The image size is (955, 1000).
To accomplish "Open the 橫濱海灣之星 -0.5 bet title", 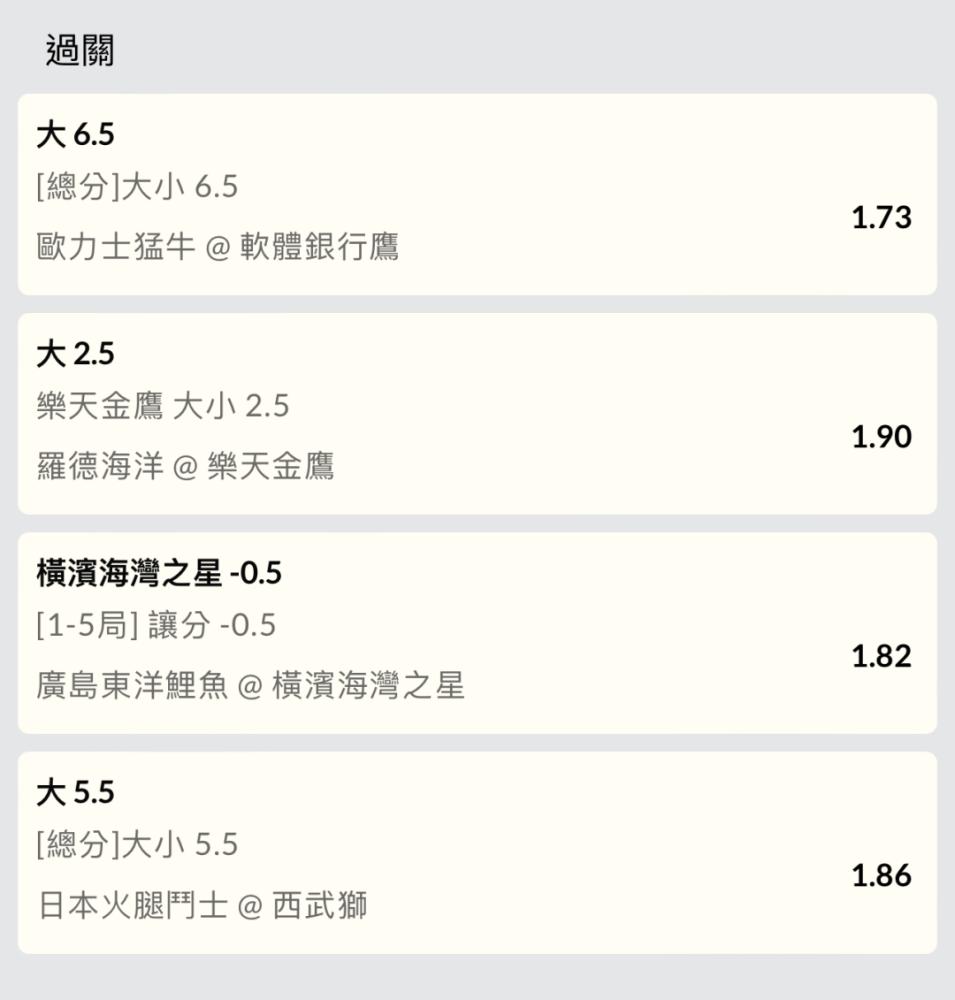I will pos(159,573).
